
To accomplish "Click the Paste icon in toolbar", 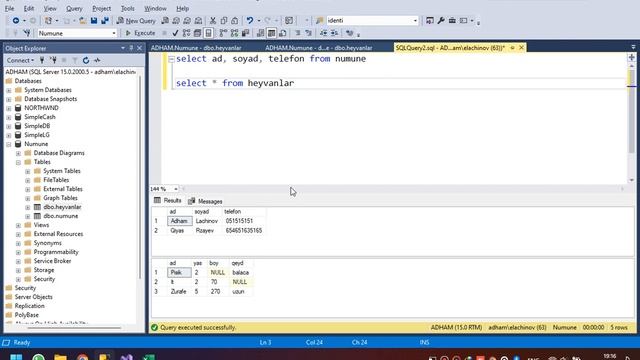I will pyautogui.click(x=235, y=20).
